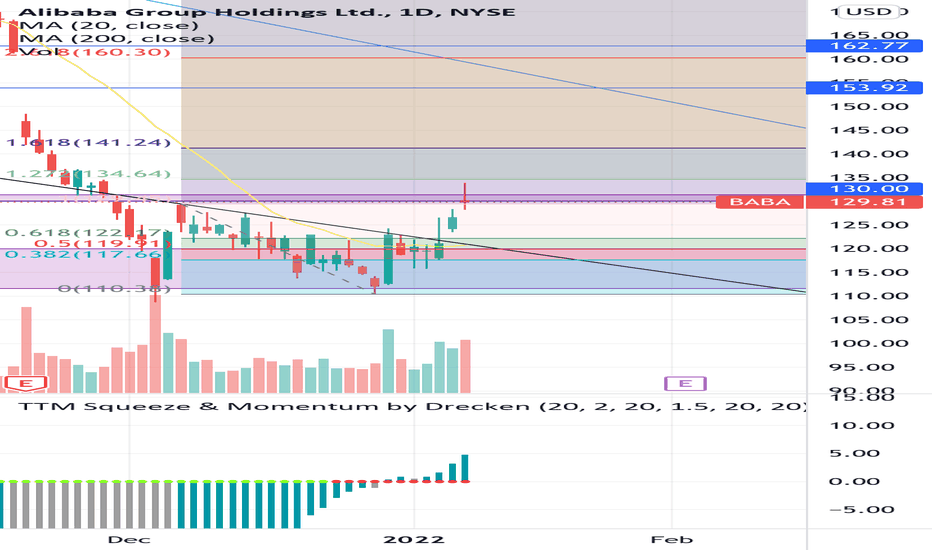Click the 1.272(134.64) Fibonacci level label
This screenshot has height=550, width=932.
tap(88, 174)
